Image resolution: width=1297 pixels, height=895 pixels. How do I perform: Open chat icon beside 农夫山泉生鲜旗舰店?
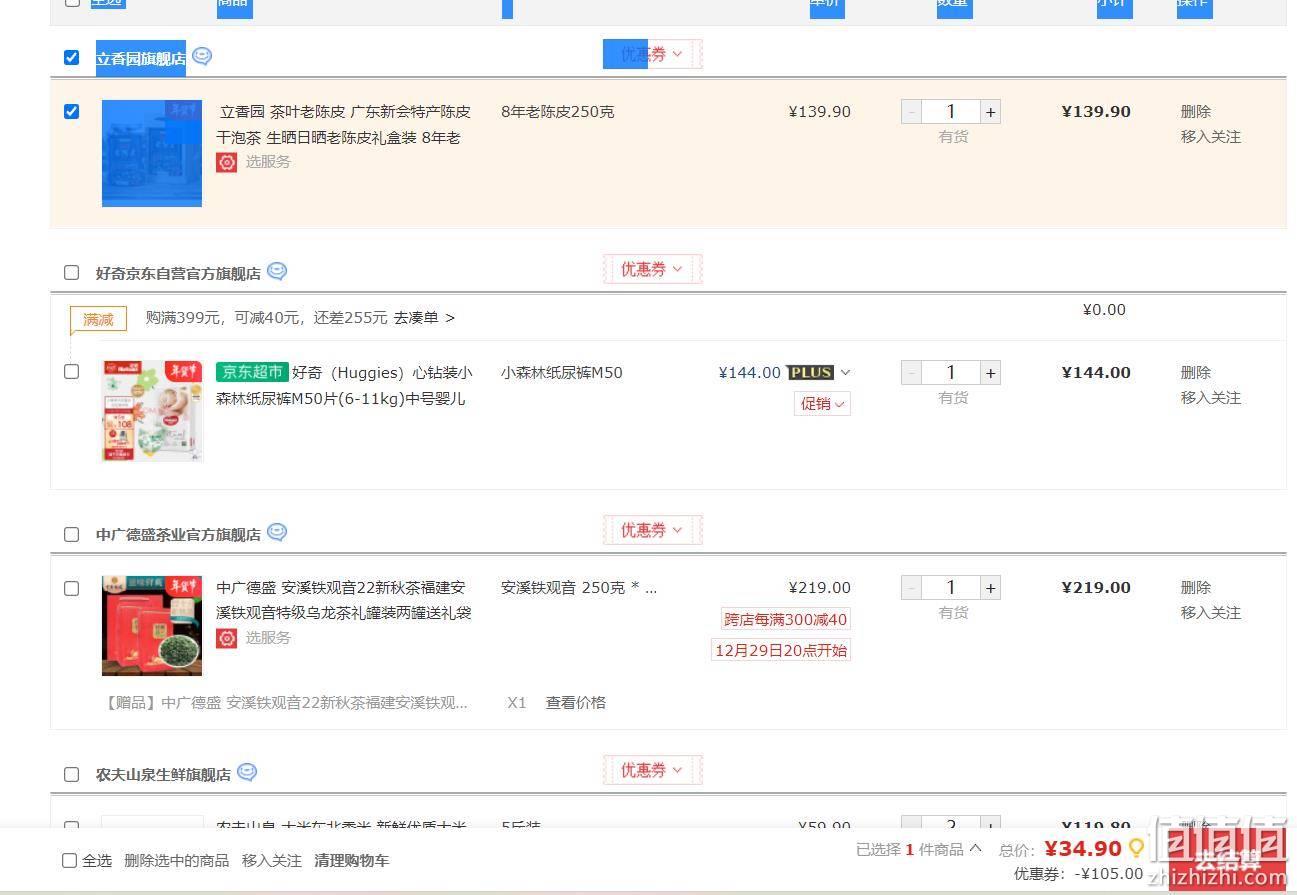[x=247, y=772]
